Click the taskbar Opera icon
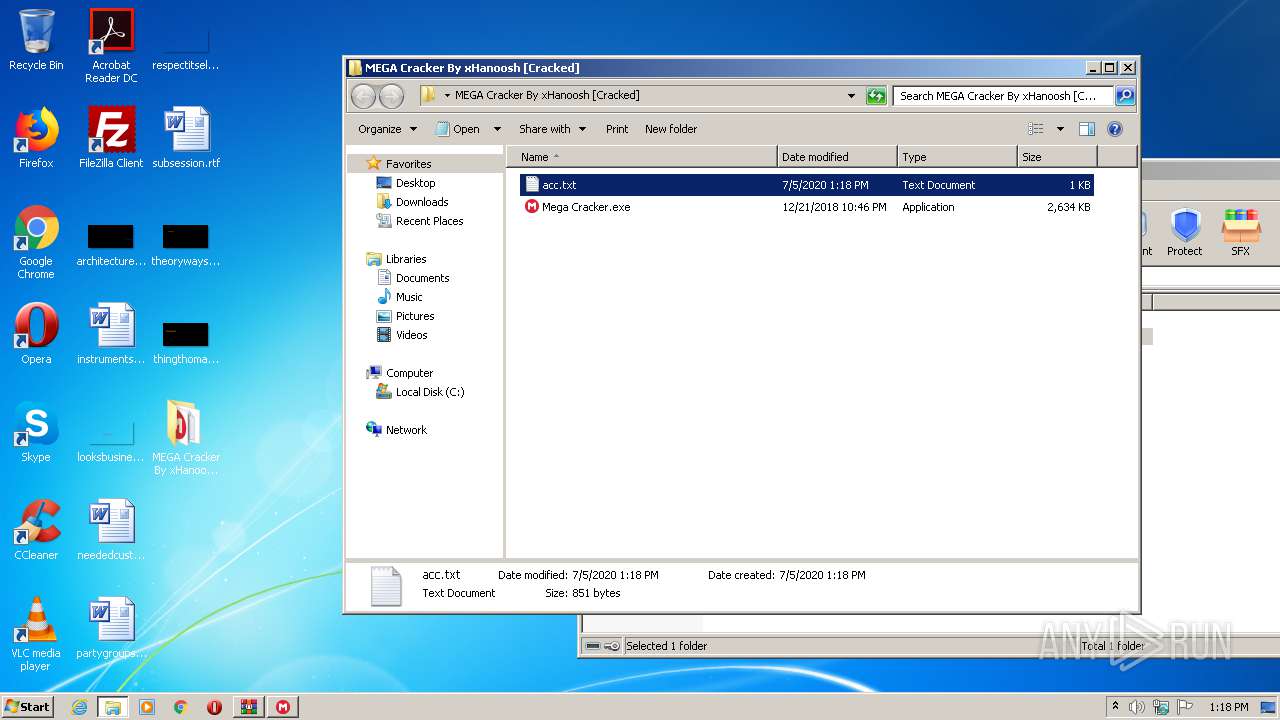The height and width of the screenshot is (720, 1280). pos(215,707)
